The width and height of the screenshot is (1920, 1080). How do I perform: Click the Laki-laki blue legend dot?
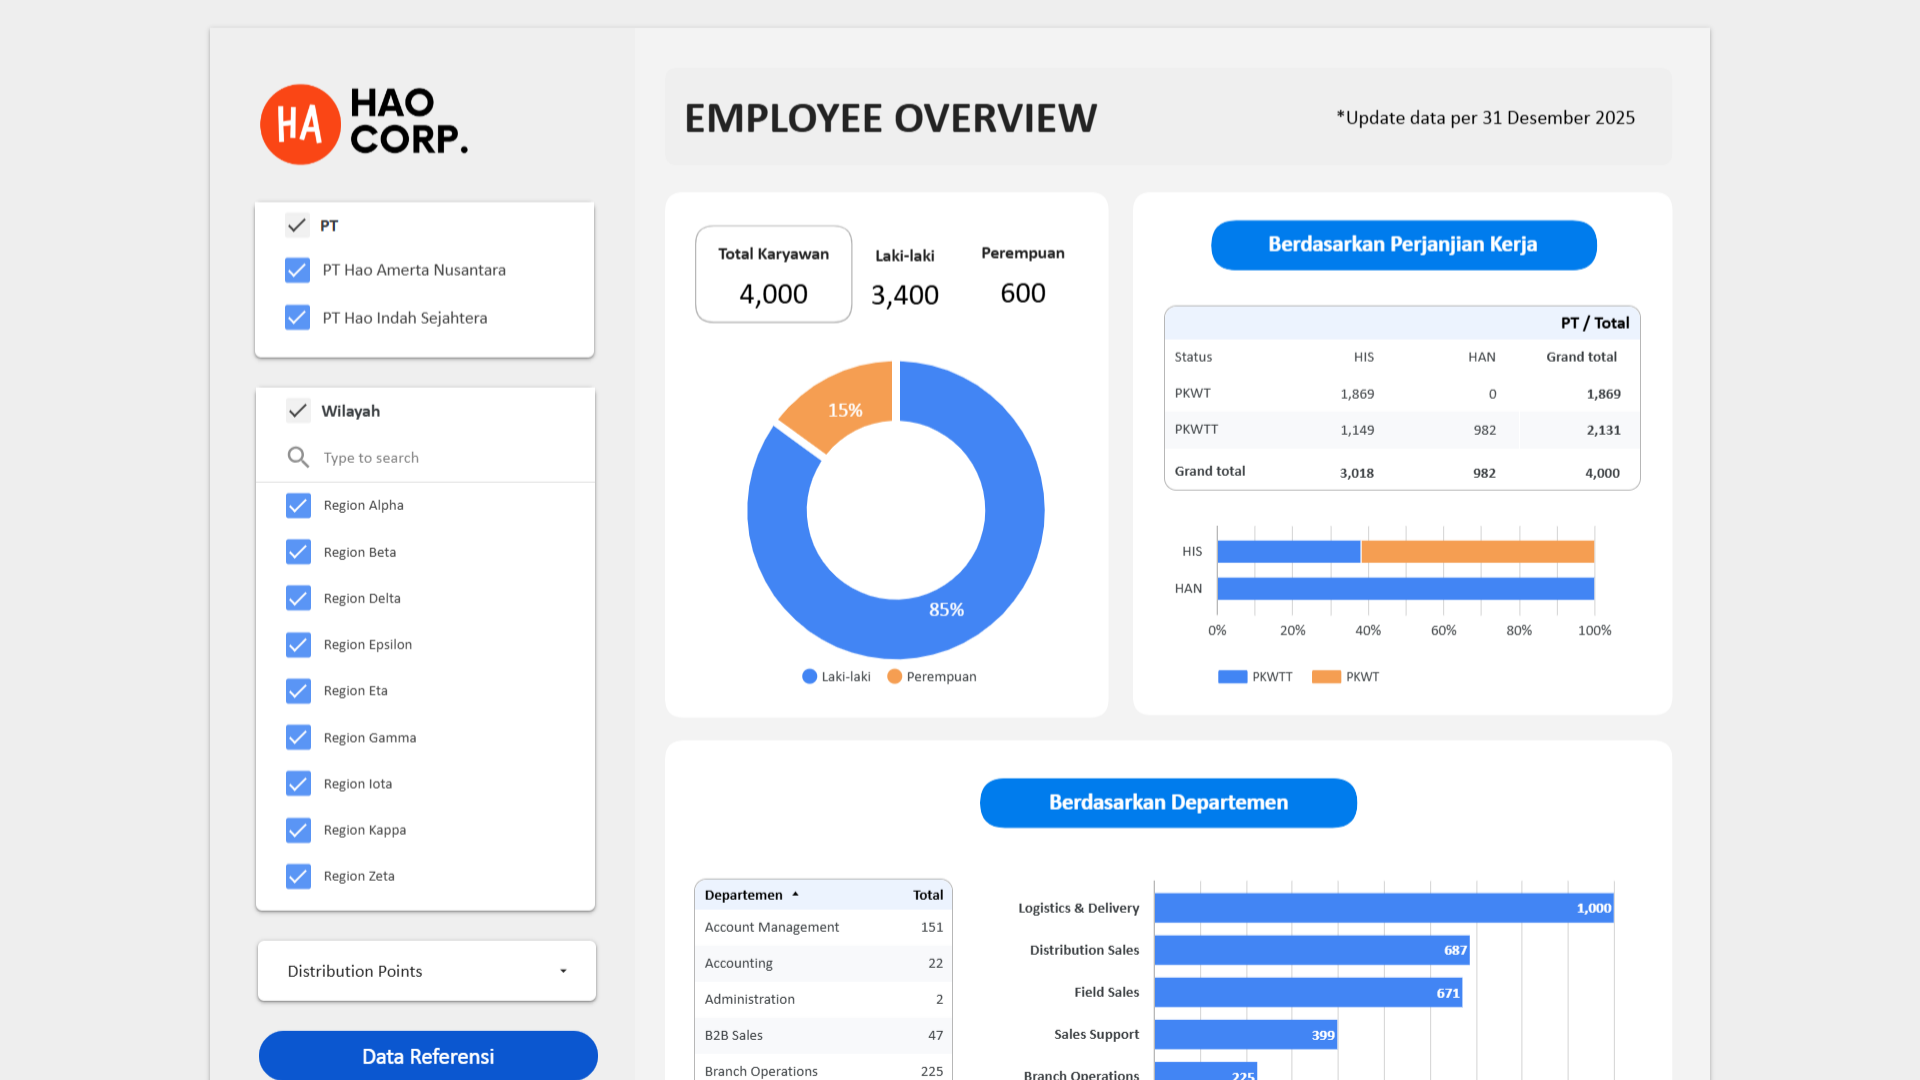point(809,676)
